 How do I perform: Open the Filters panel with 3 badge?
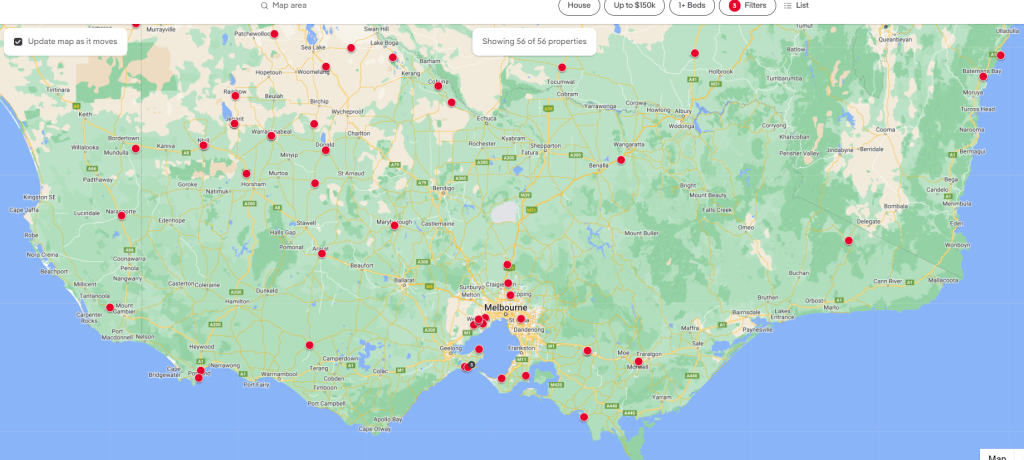tap(746, 6)
